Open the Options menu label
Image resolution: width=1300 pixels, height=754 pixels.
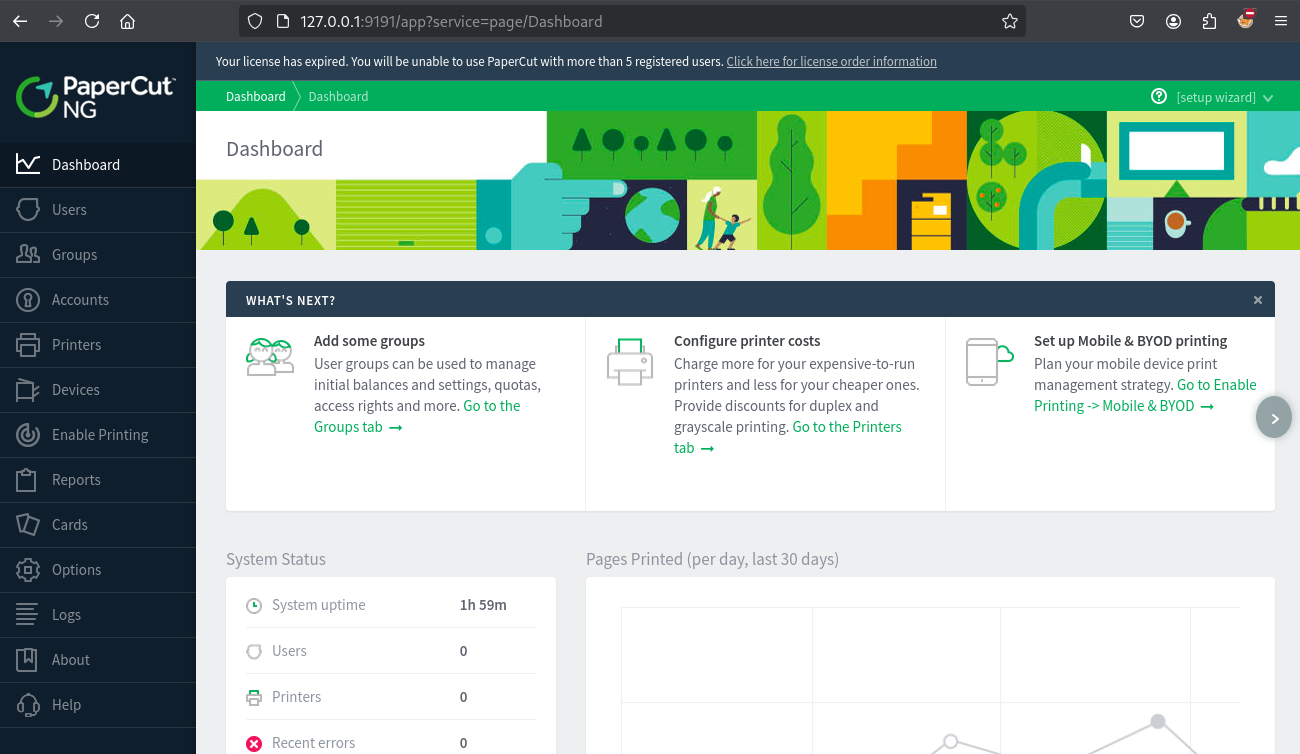click(x=76, y=569)
